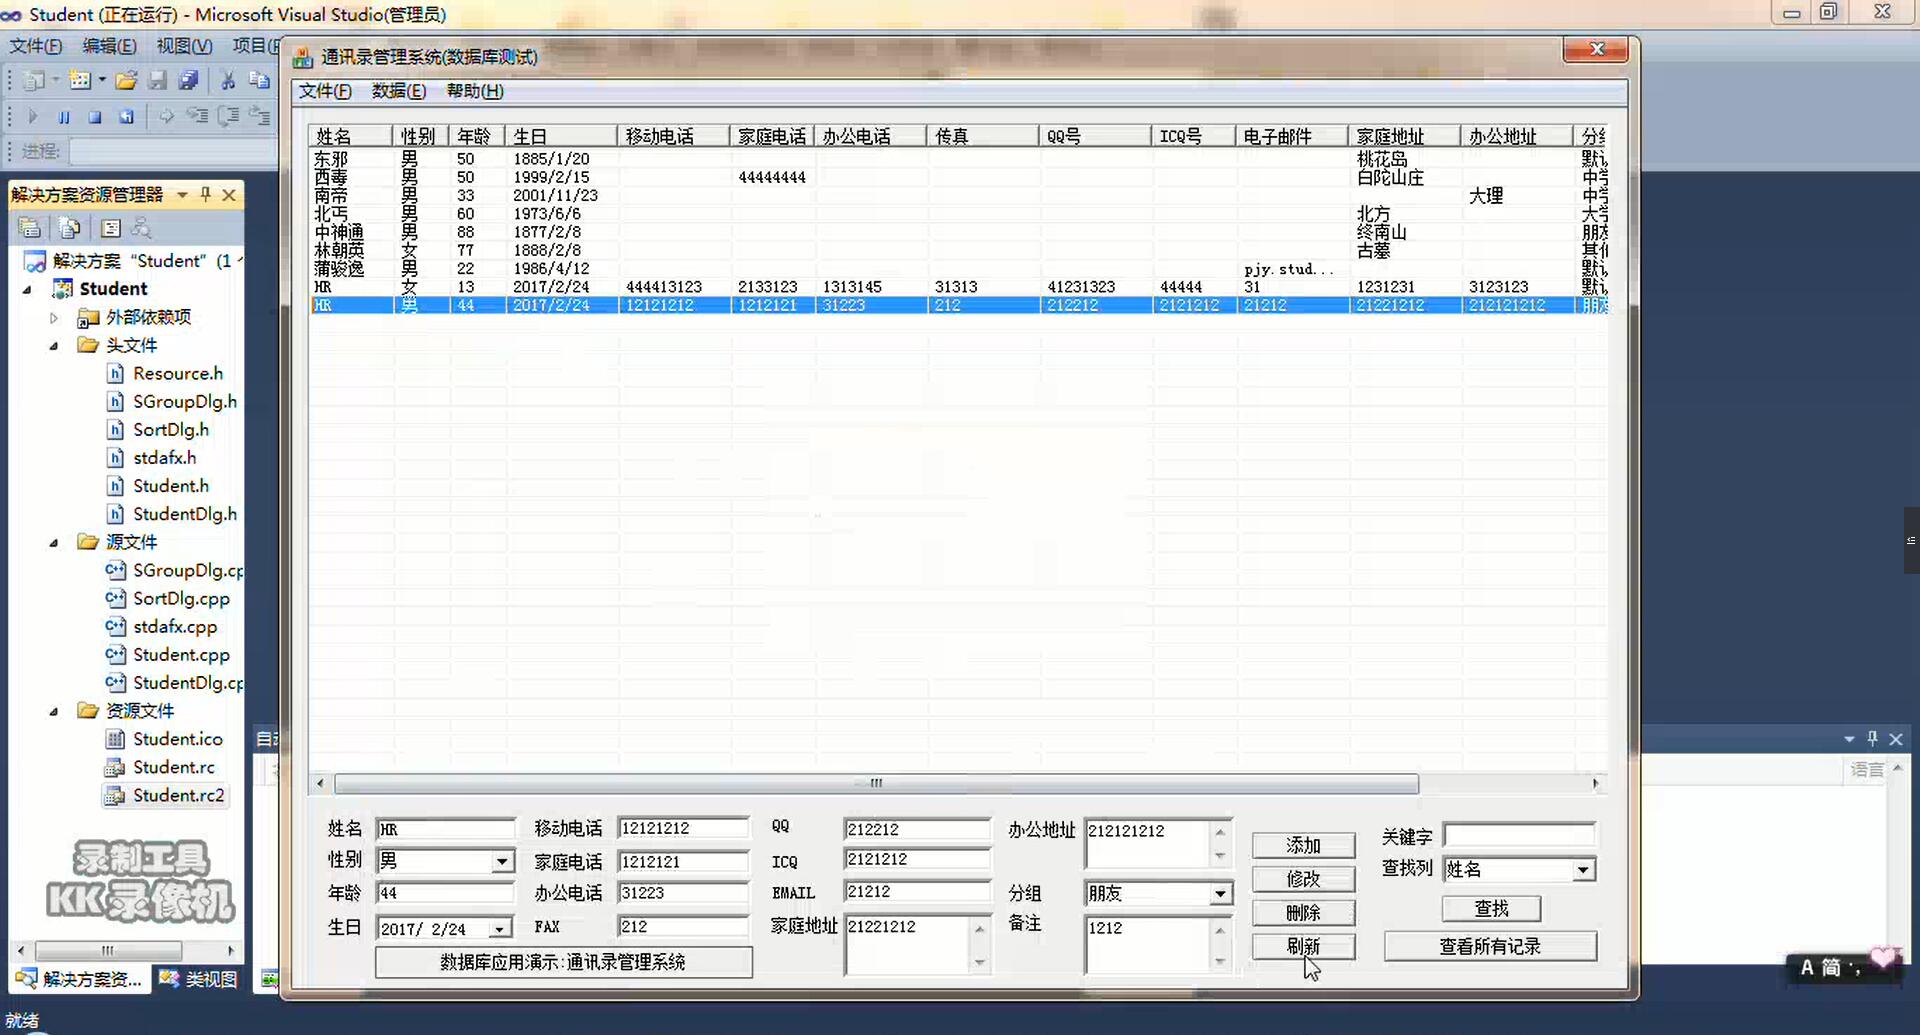This screenshot has height=1035, width=1920.
Task: Click 关键字 search input field
Action: coord(1519,835)
